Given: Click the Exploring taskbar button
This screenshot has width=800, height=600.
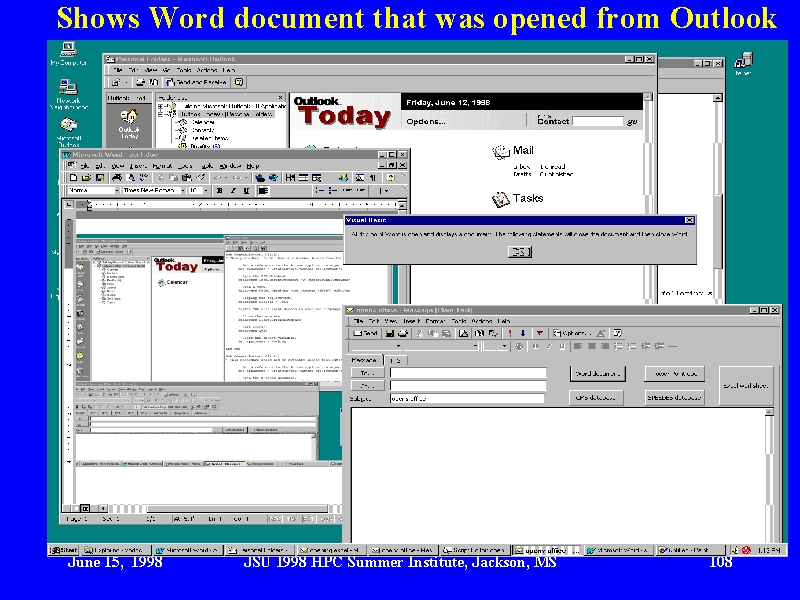Looking at the screenshot, I should (117, 550).
